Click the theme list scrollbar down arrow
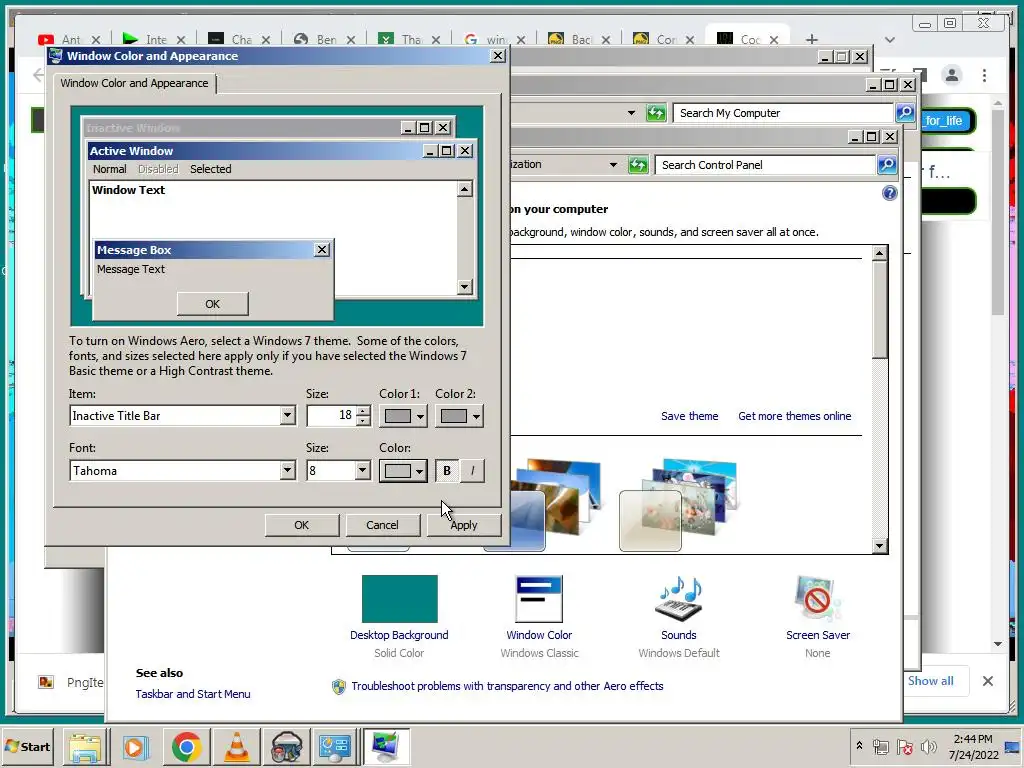The height and width of the screenshot is (768, 1024). coord(880,546)
